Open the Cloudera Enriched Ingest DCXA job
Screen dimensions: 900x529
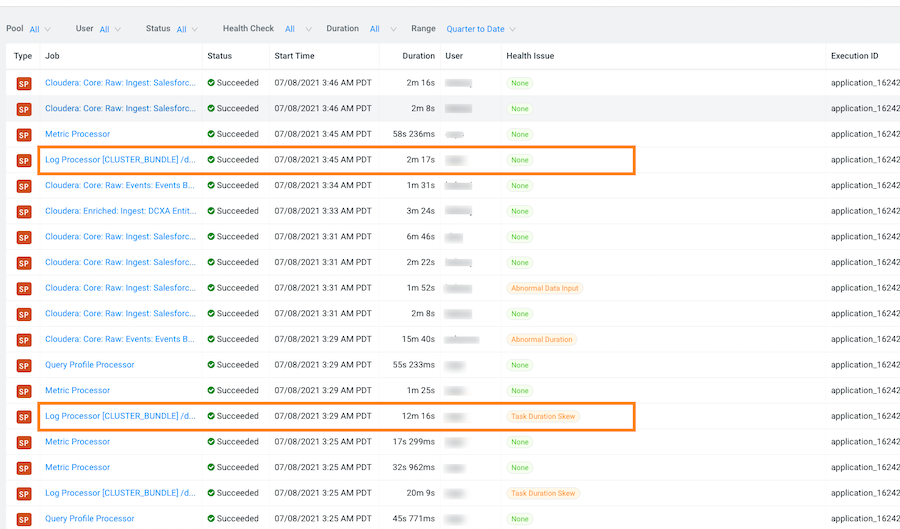pos(120,211)
